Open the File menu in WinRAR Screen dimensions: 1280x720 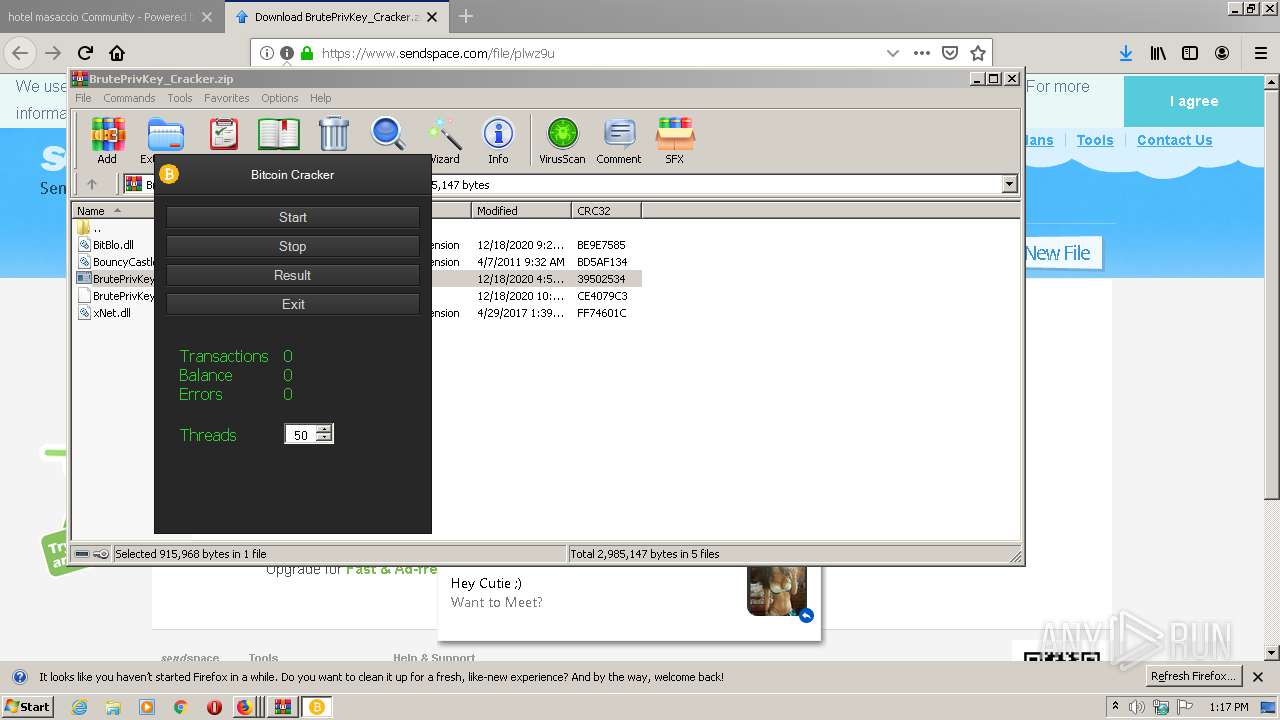[x=83, y=98]
